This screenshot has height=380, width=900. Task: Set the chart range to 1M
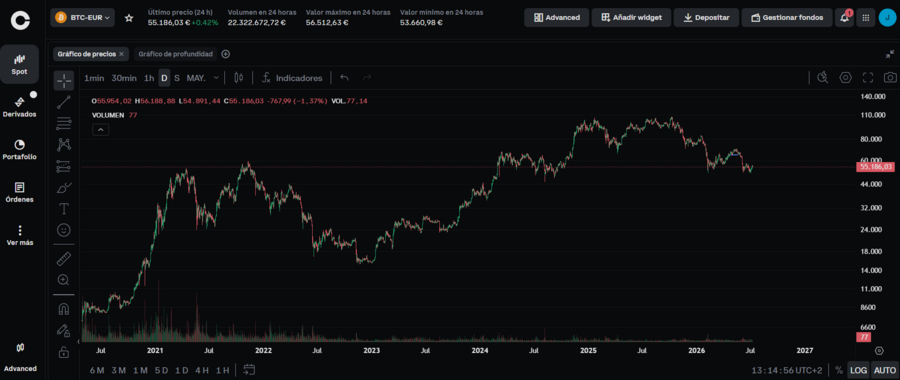coord(140,370)
